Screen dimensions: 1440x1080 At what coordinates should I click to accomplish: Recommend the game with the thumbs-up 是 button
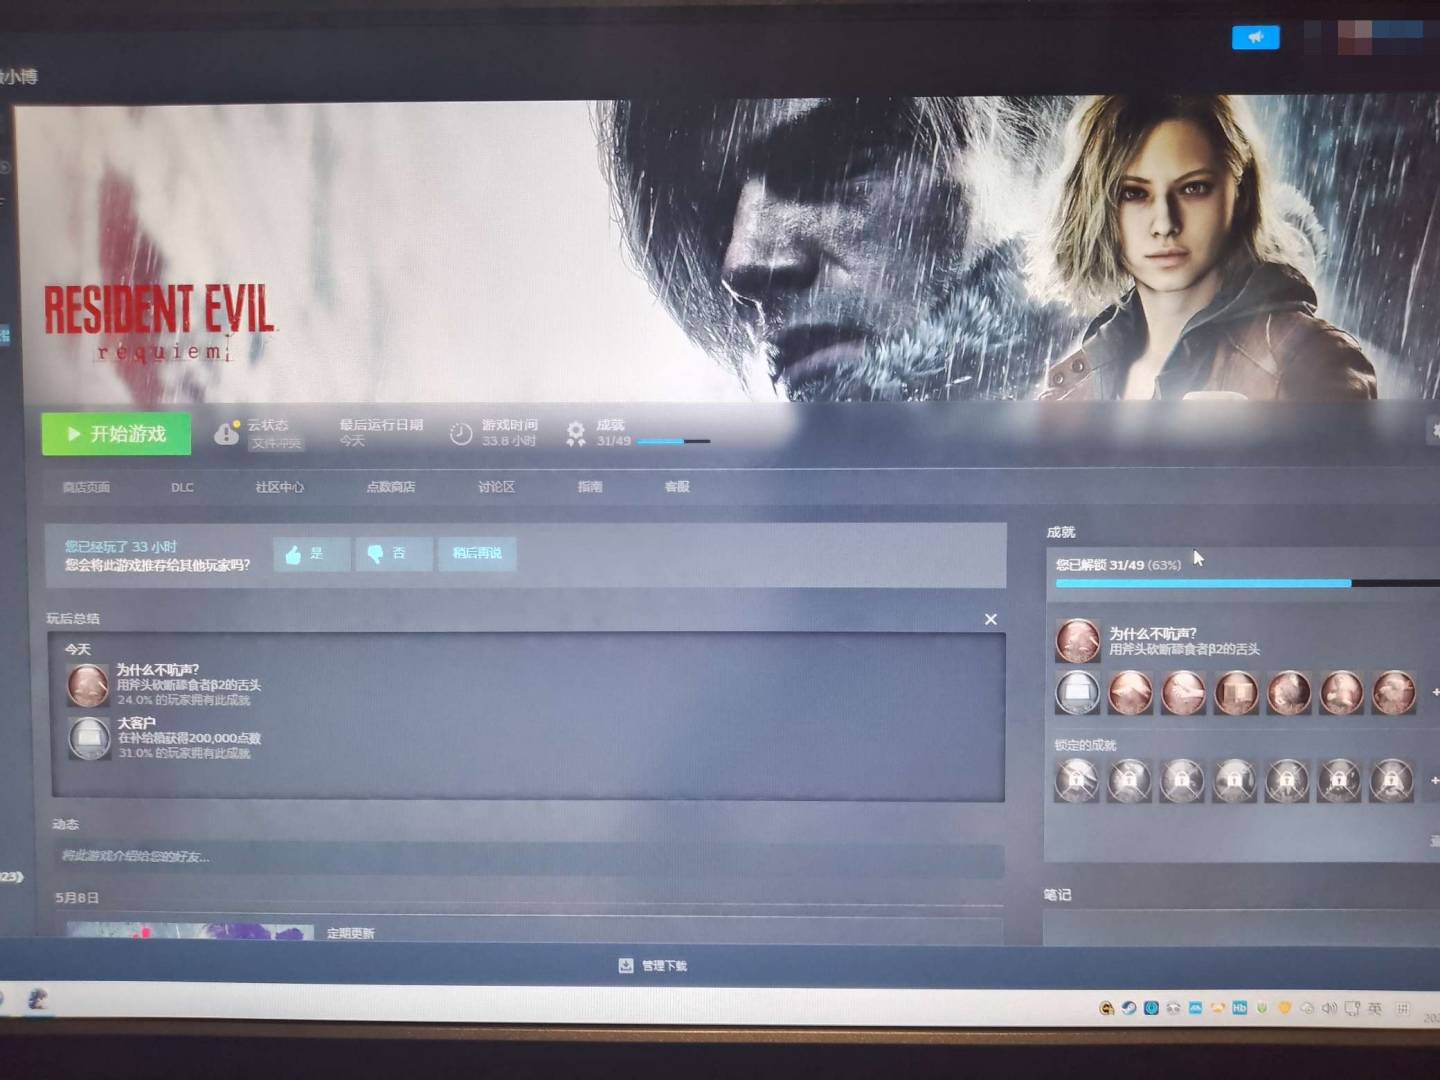[312, 554]
